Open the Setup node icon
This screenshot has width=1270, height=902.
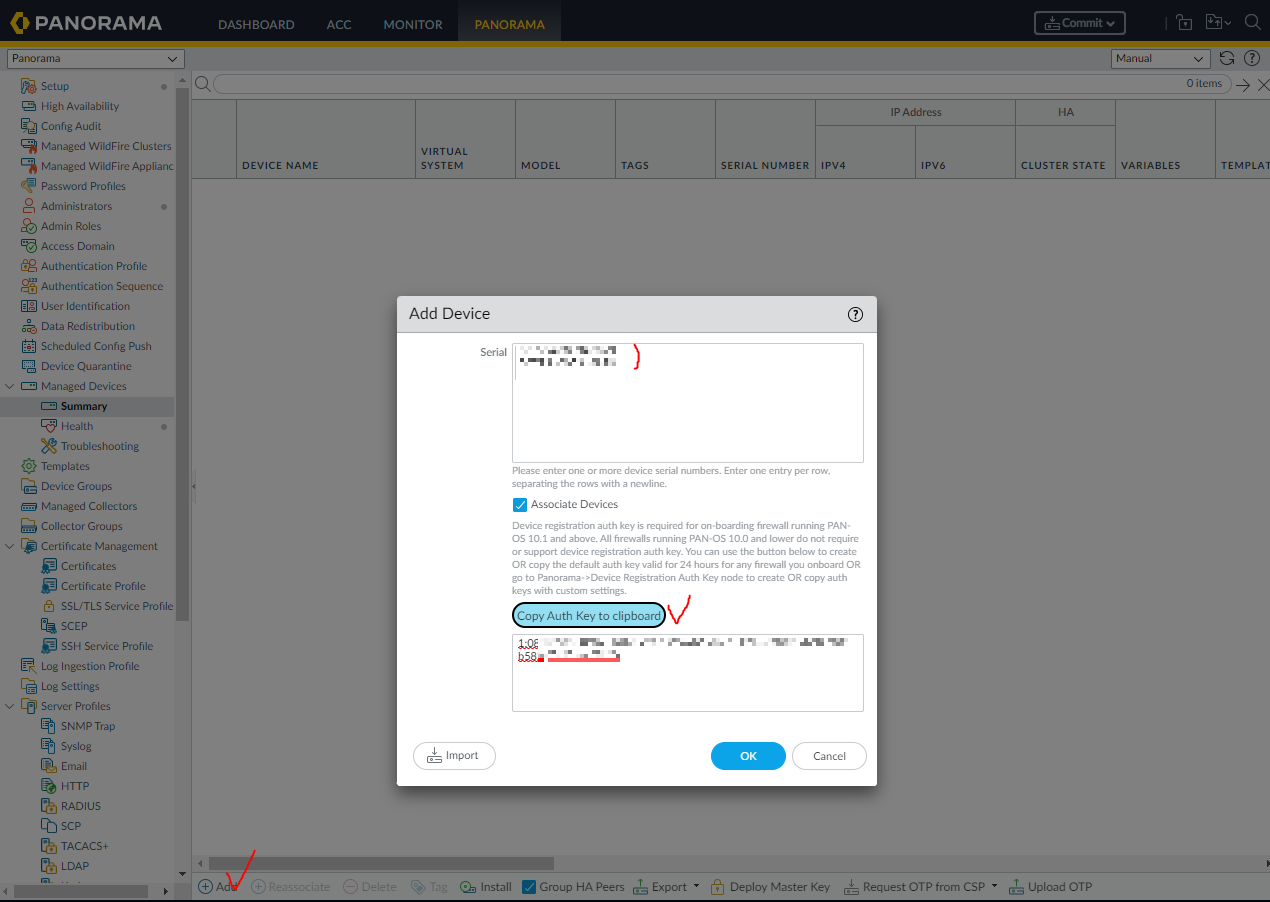coord(29,86)
